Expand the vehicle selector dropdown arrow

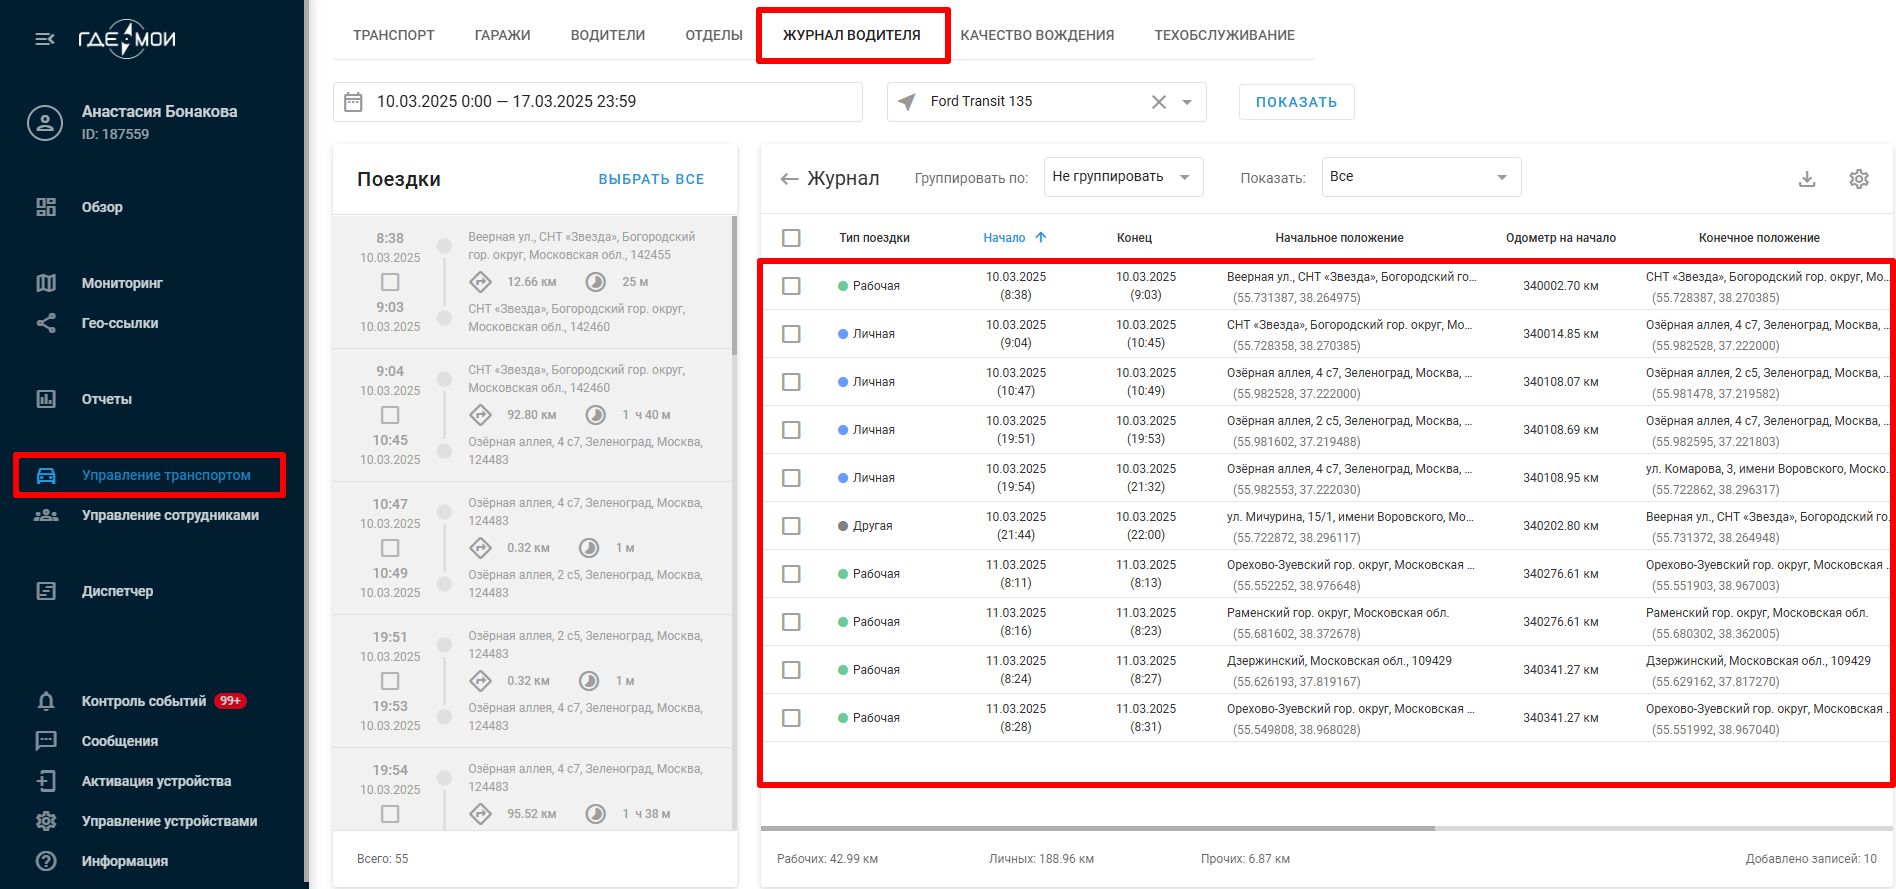click(x=1187, y=102)
